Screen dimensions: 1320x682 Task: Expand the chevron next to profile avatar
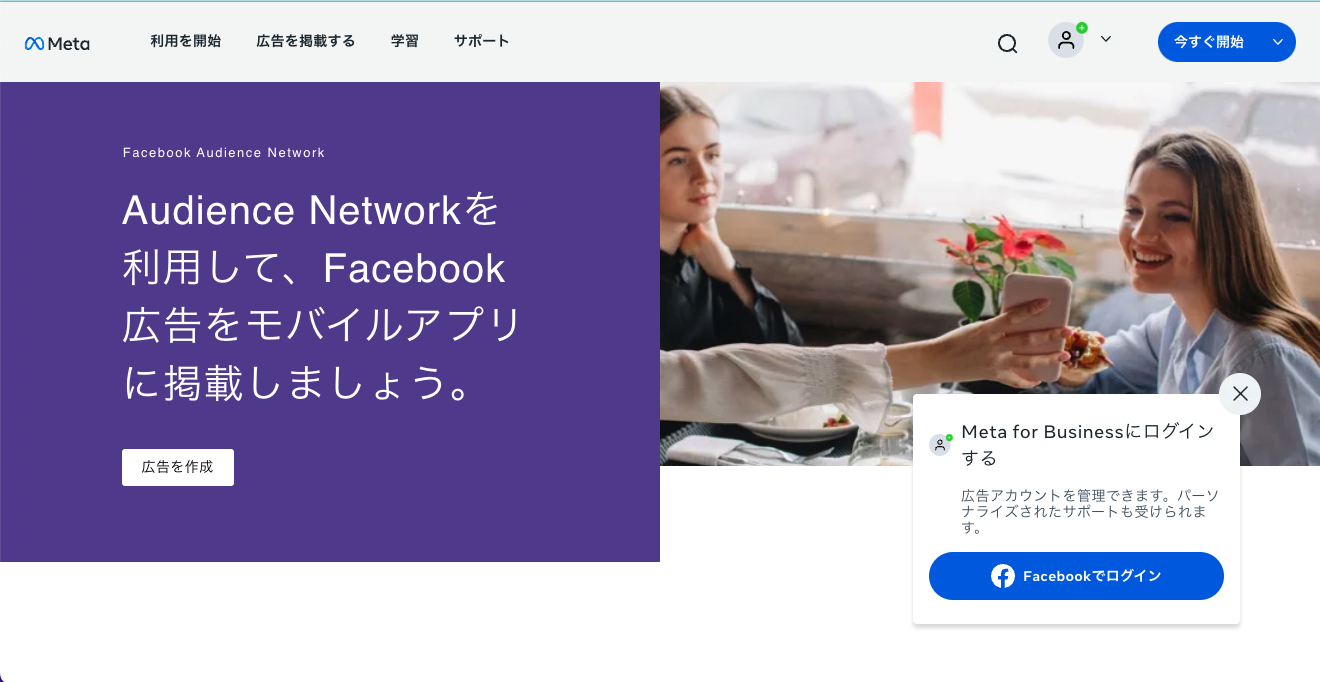[x=1105, y=39]
